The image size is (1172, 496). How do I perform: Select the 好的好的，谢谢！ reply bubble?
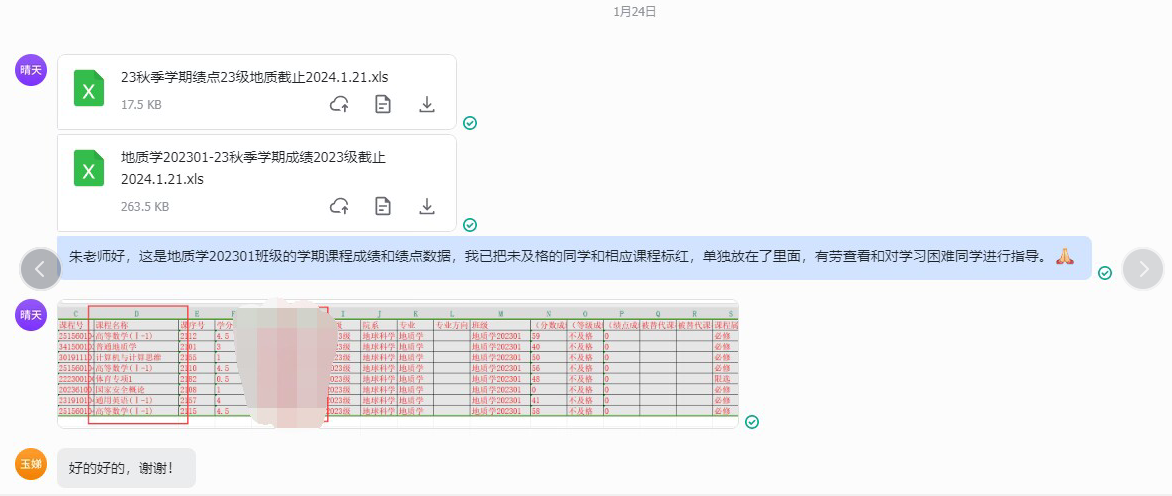tap(126, 467)
